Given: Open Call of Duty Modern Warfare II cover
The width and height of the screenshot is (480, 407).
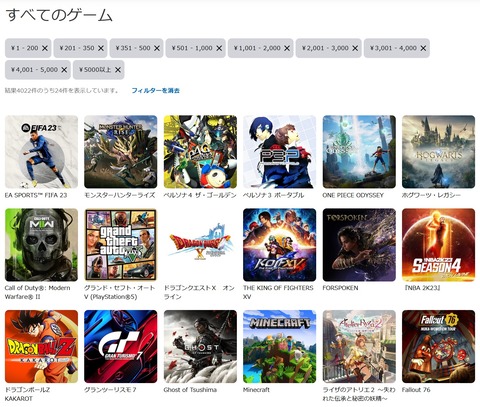Looking at the screenshot, I should click(41, 245).
